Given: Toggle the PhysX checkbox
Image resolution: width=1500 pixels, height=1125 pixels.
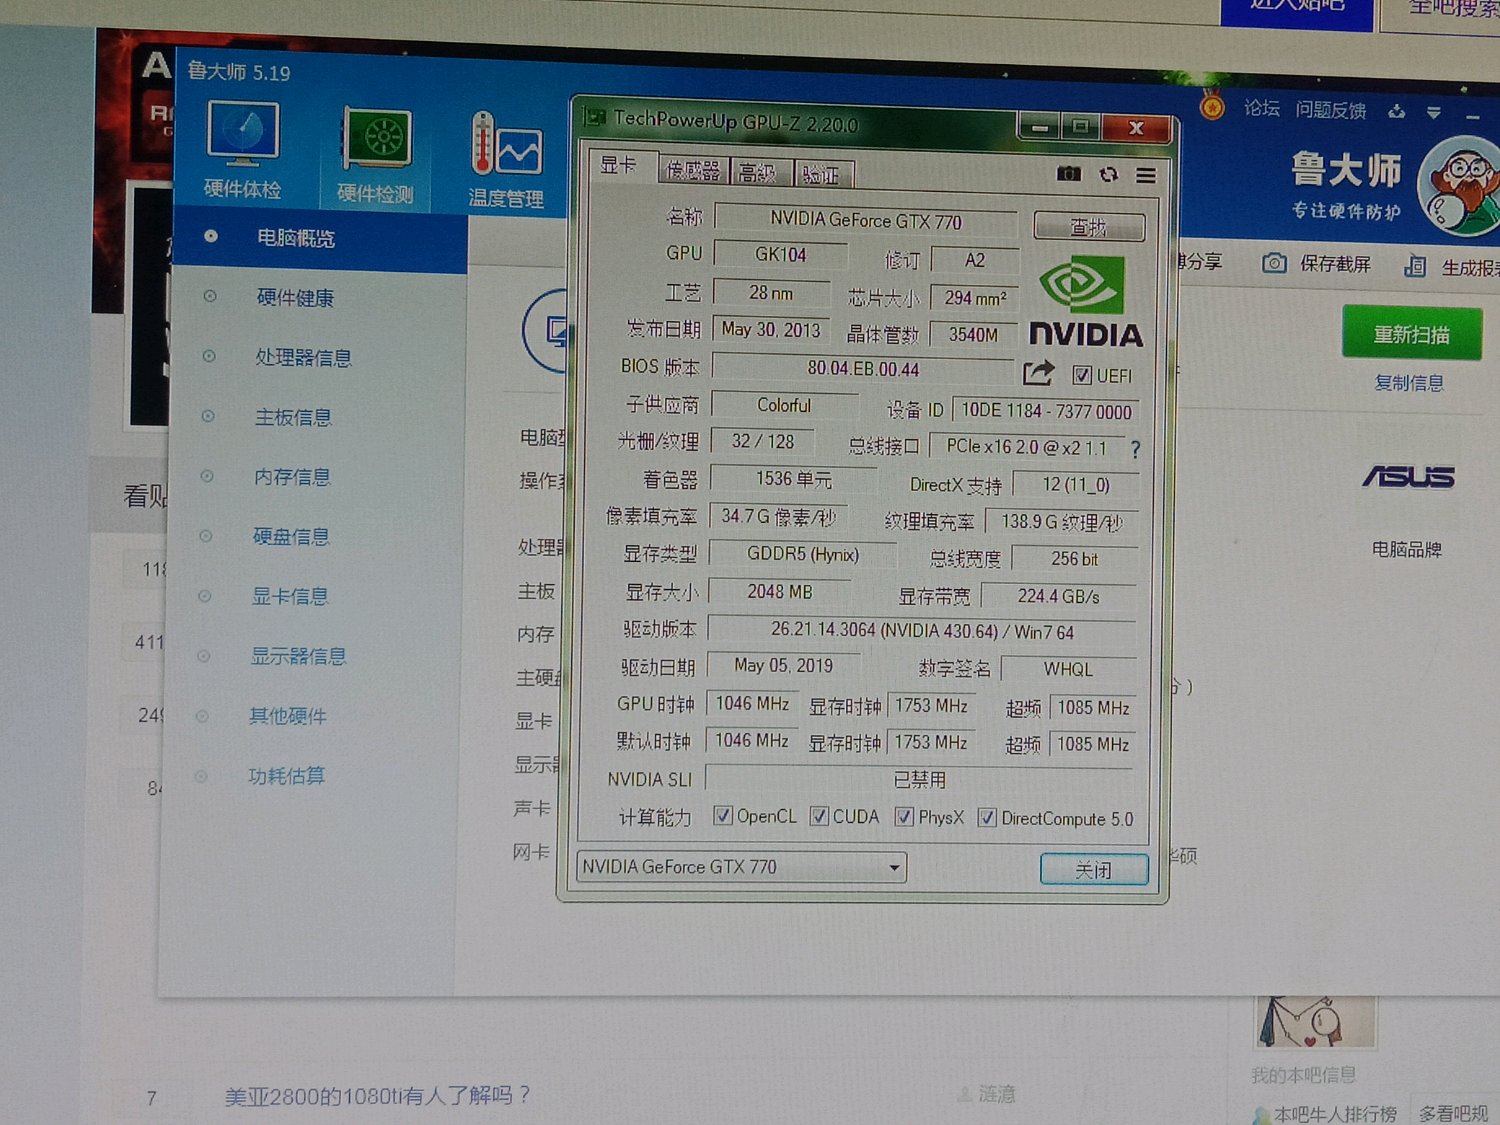Looking at the screenshot, I should (904, 818).
